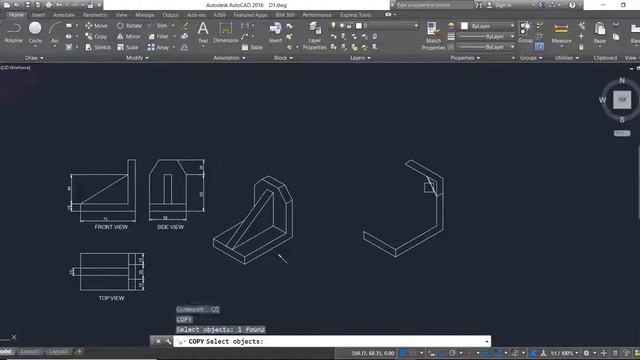Image resolution: width=640 pixels, height=360 pixels.
Task: Click the TOP face of ViewCube
Action: coord(622,100)
